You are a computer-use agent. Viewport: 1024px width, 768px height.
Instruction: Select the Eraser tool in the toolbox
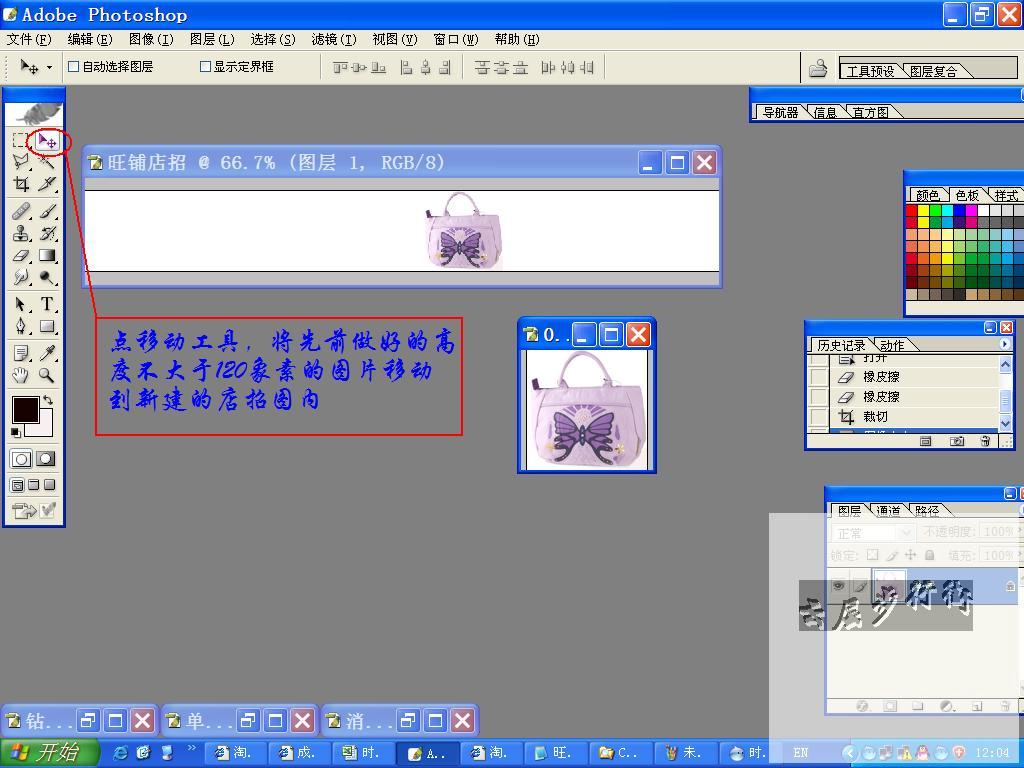pyautogui.click(x=20, y=255)
